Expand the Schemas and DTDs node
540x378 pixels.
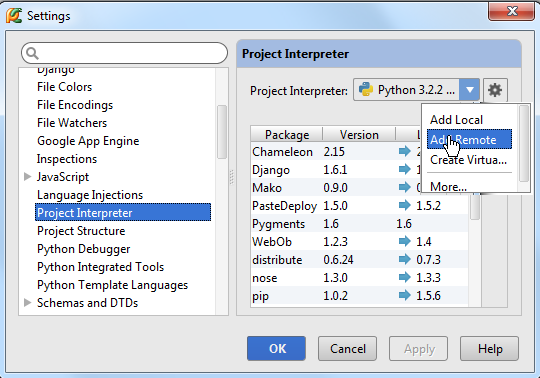click(x=28, y=303)
